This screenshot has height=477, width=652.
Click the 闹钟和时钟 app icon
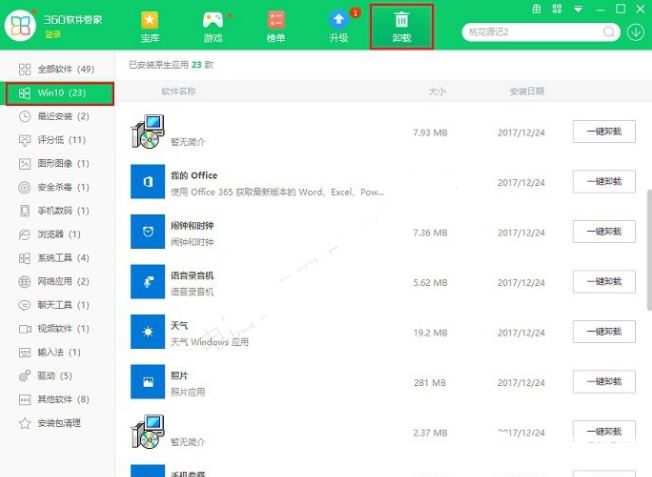point(148,232)
